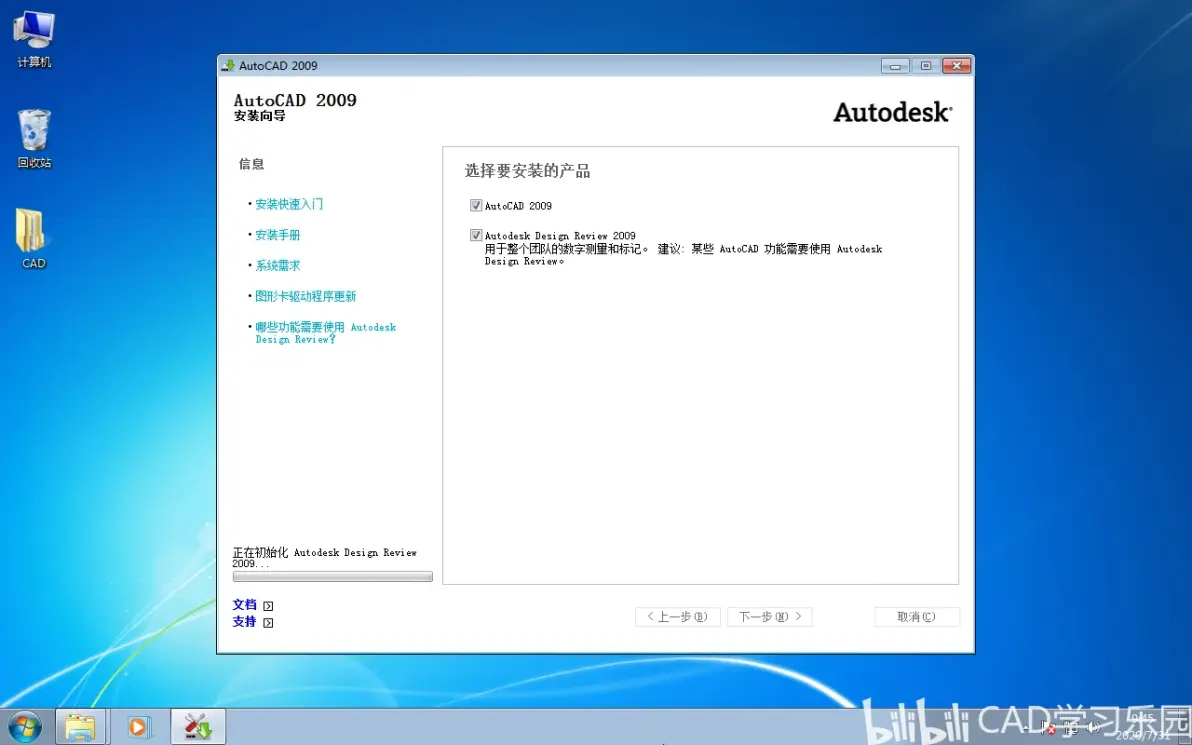Open the 安装手册 link
Viewport: 1192px width, 745px height.
(x=277, y=235)
